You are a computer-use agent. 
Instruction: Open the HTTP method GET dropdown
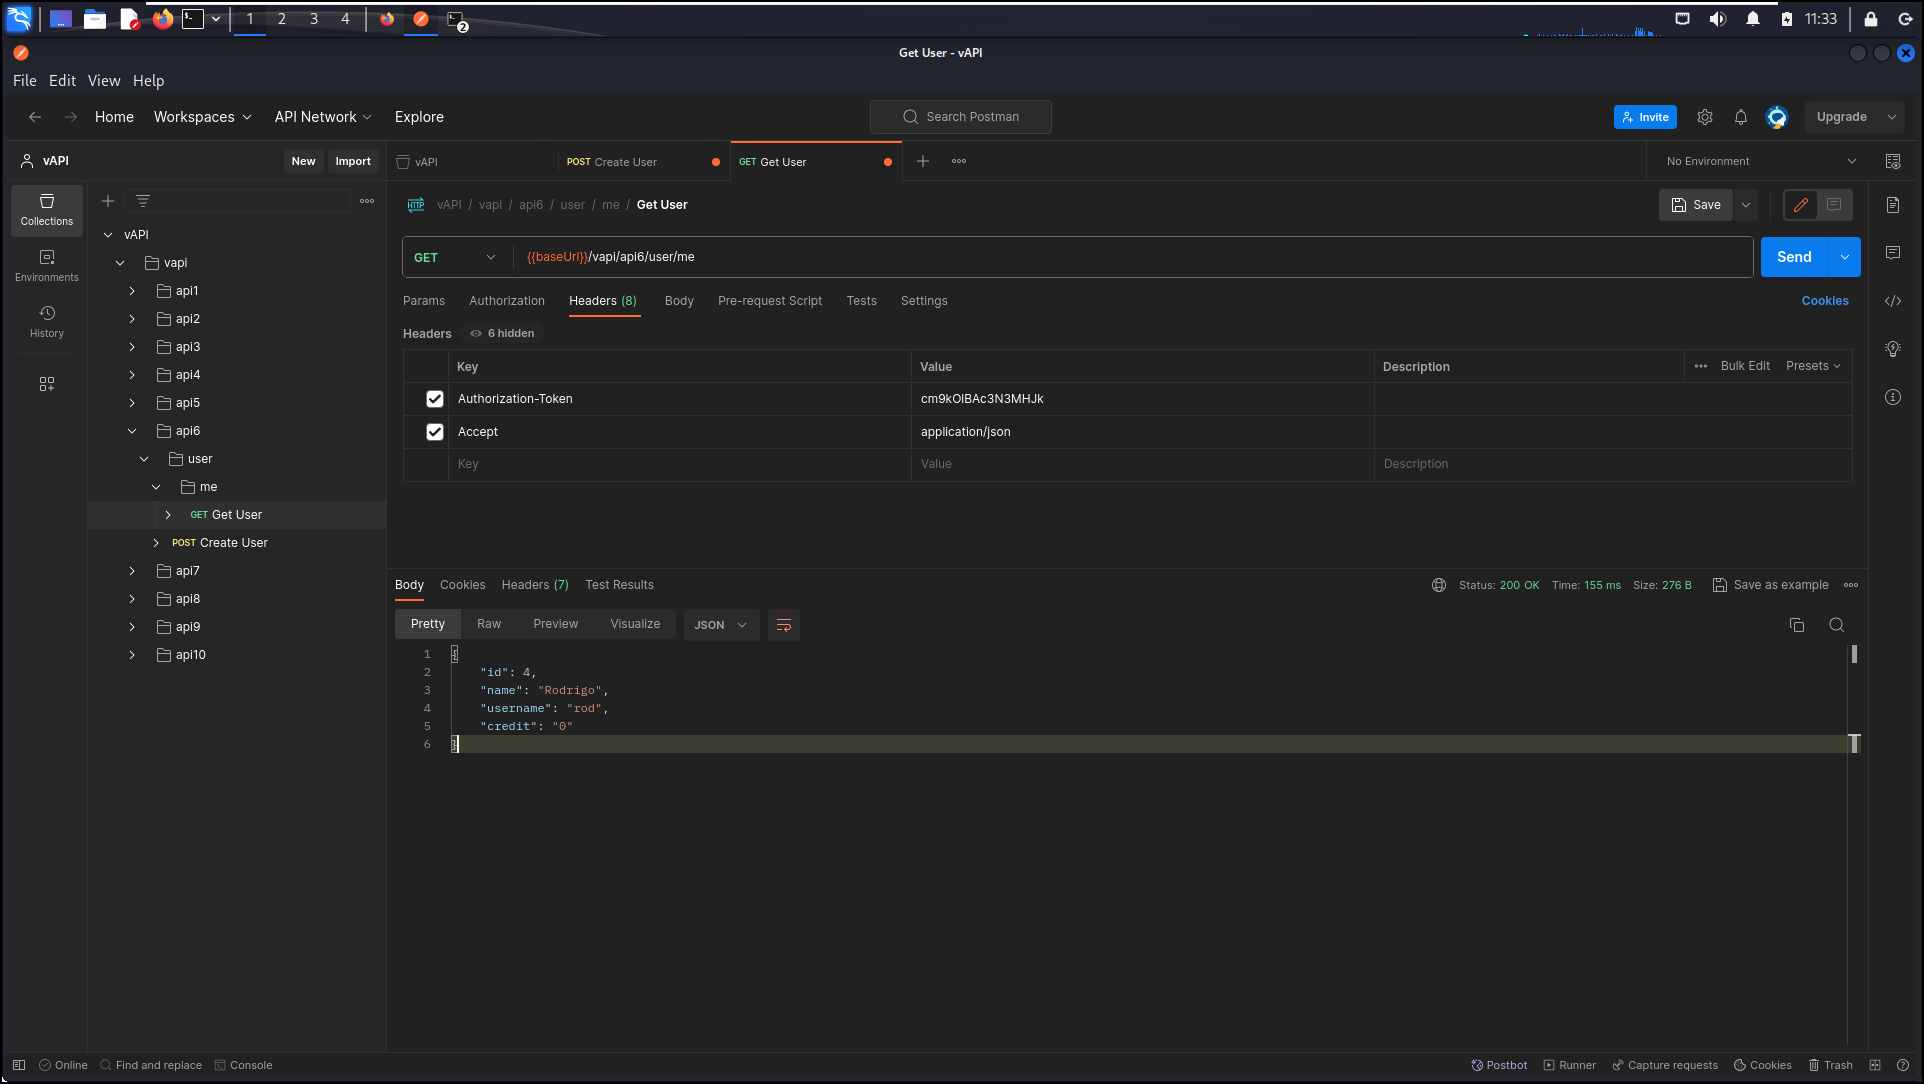(x=455, y=257)
